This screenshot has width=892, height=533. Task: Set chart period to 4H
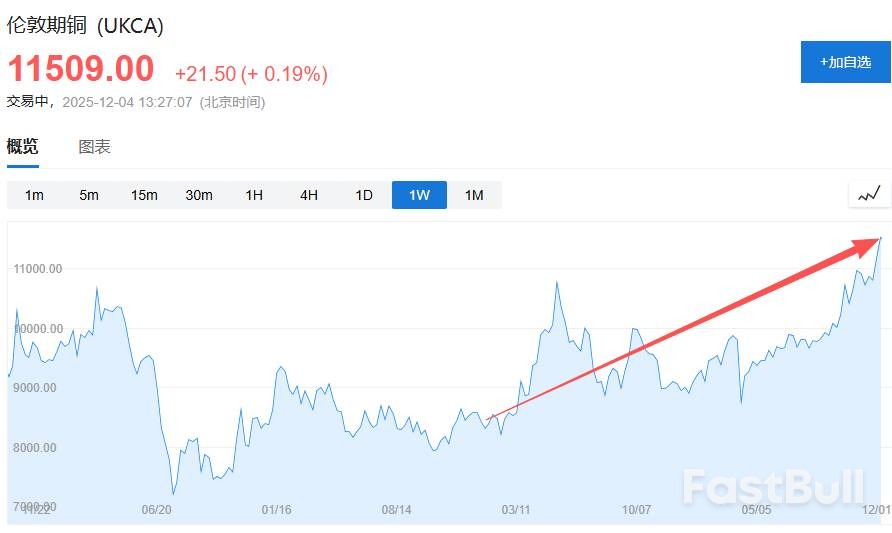tap(309, 195)
